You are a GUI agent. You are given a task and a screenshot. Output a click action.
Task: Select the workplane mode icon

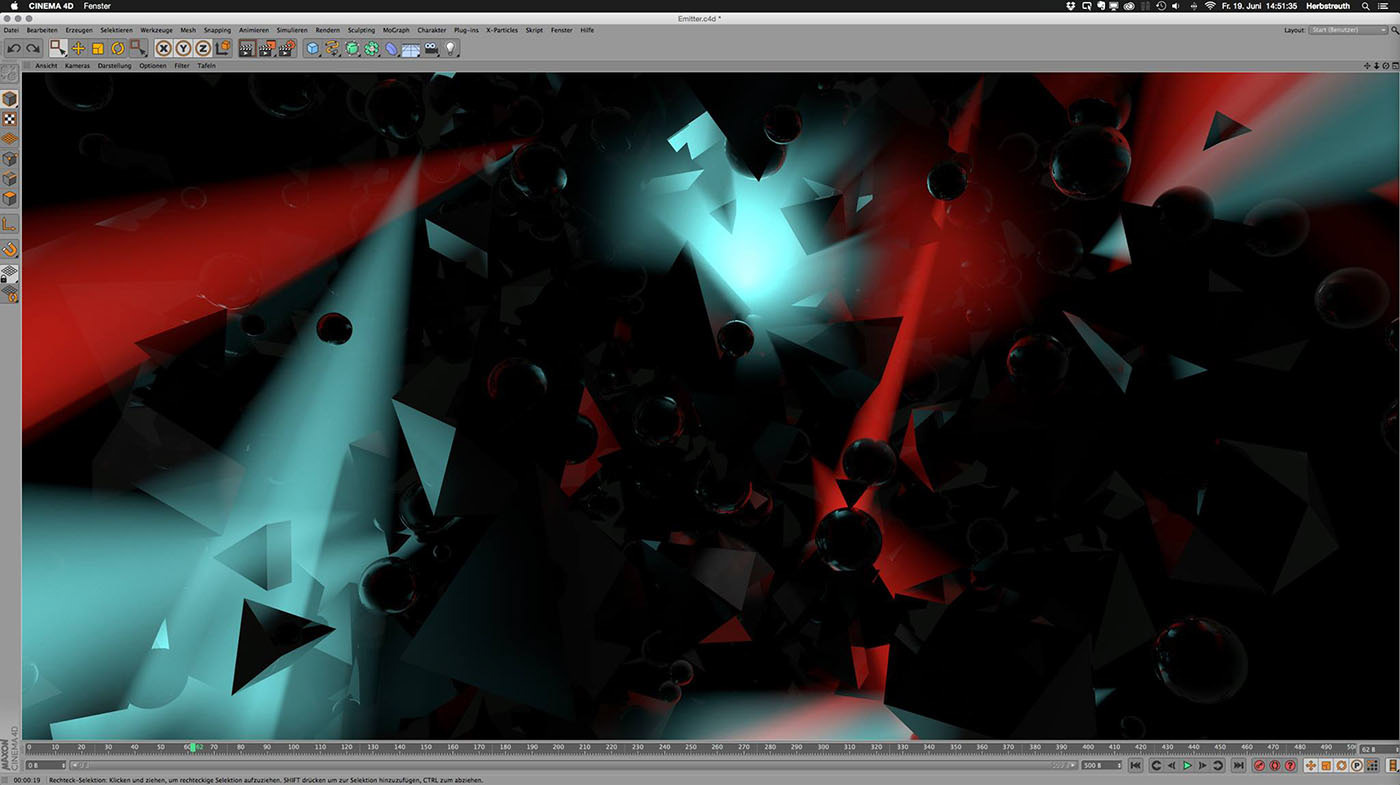tap(10, 138)
